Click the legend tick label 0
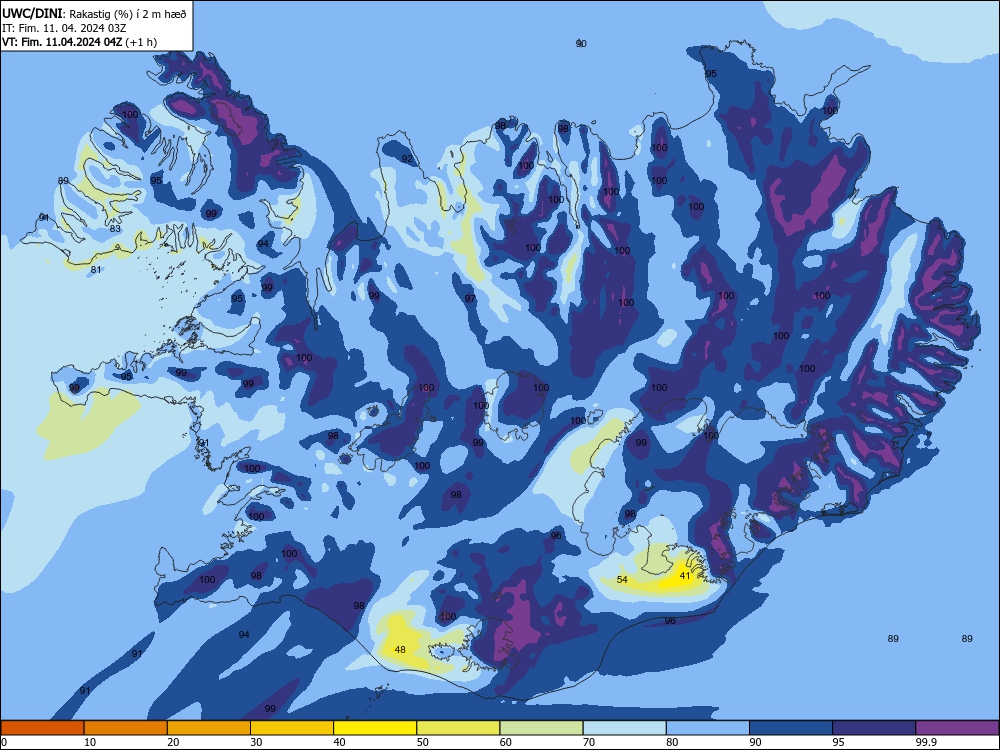Image resolution: width=1000 pixels, height=750 pixels. point(4,742)
